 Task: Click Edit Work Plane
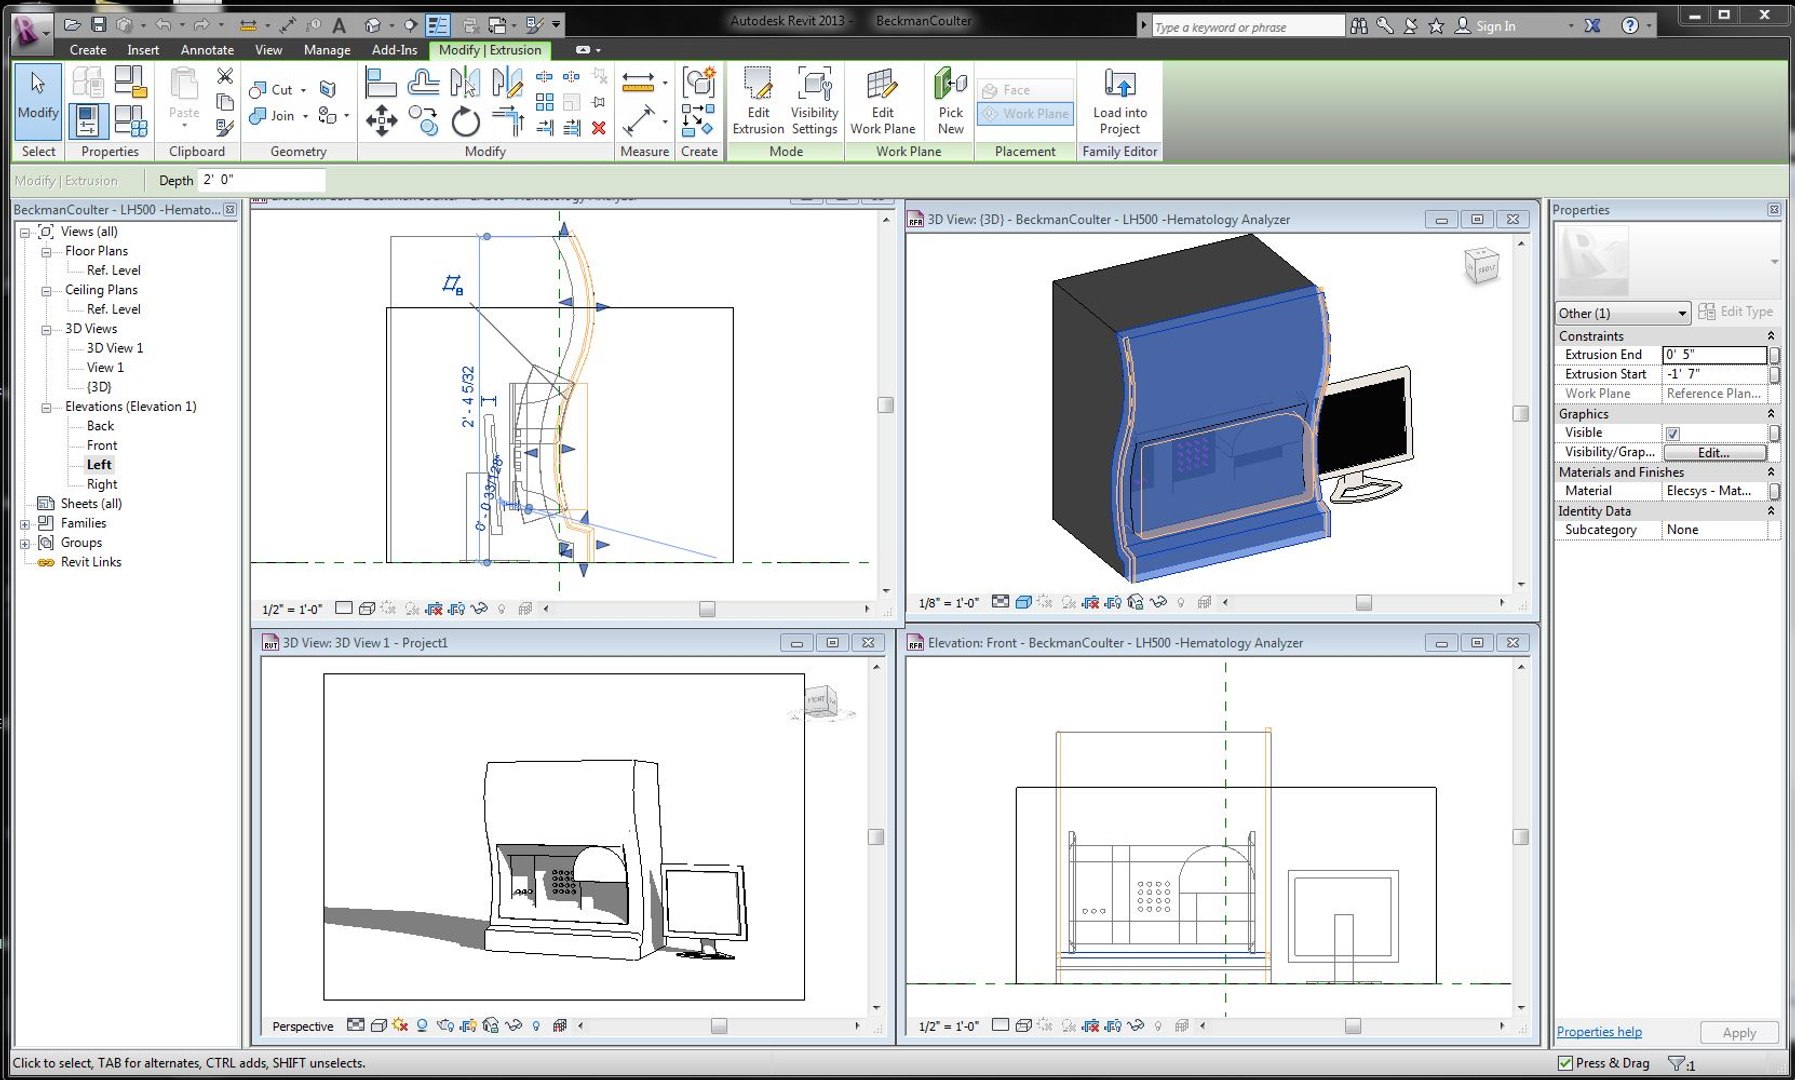tap(882, 100)
